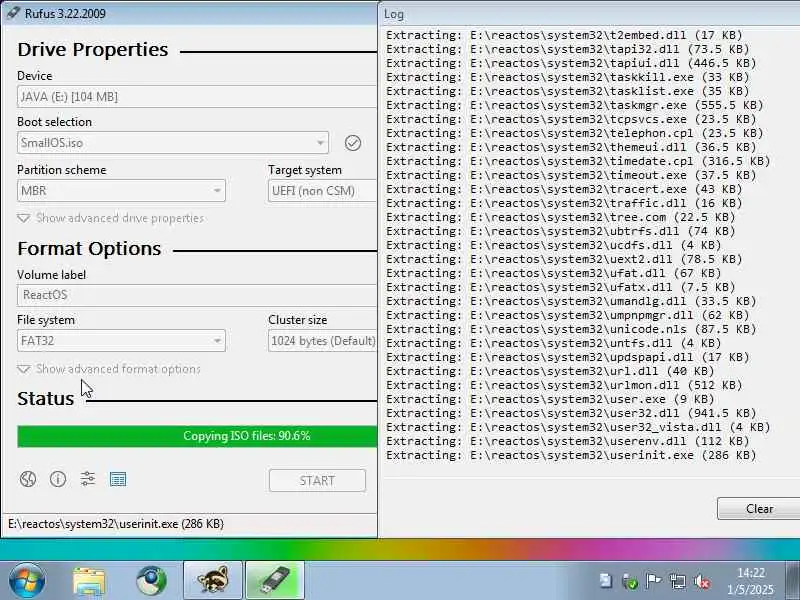Click log line for user32.dll (941.5 KB)
The image size is (800, 600).
(x=571, y=413)
